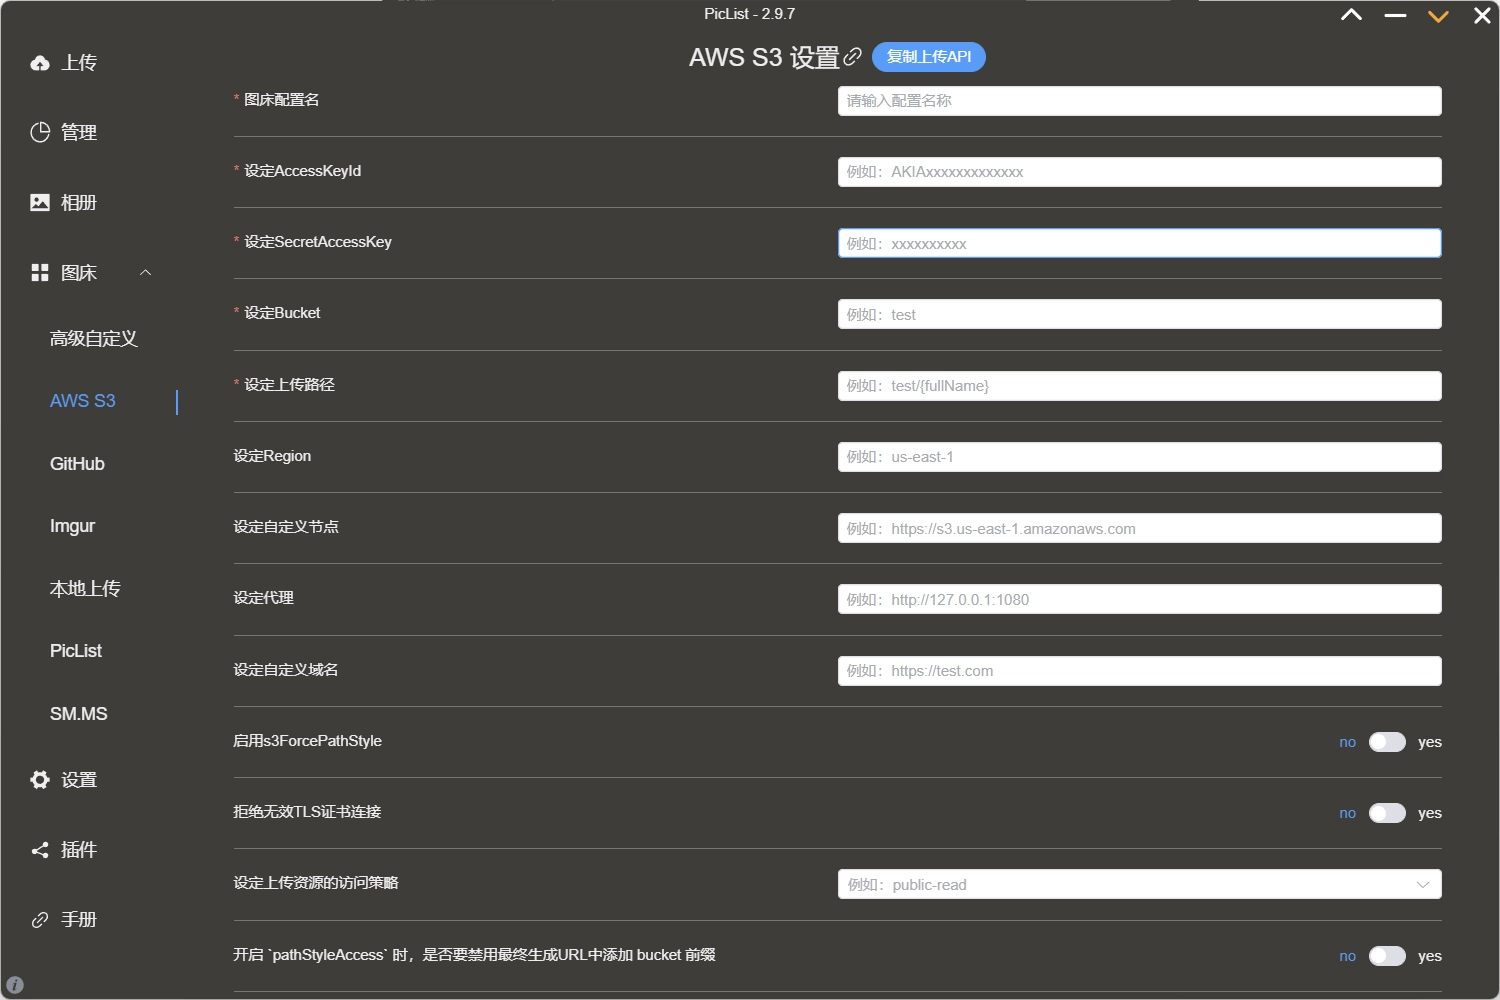Toggle 拒绝无效TLS证书连接 switch

click(1387, 813)
